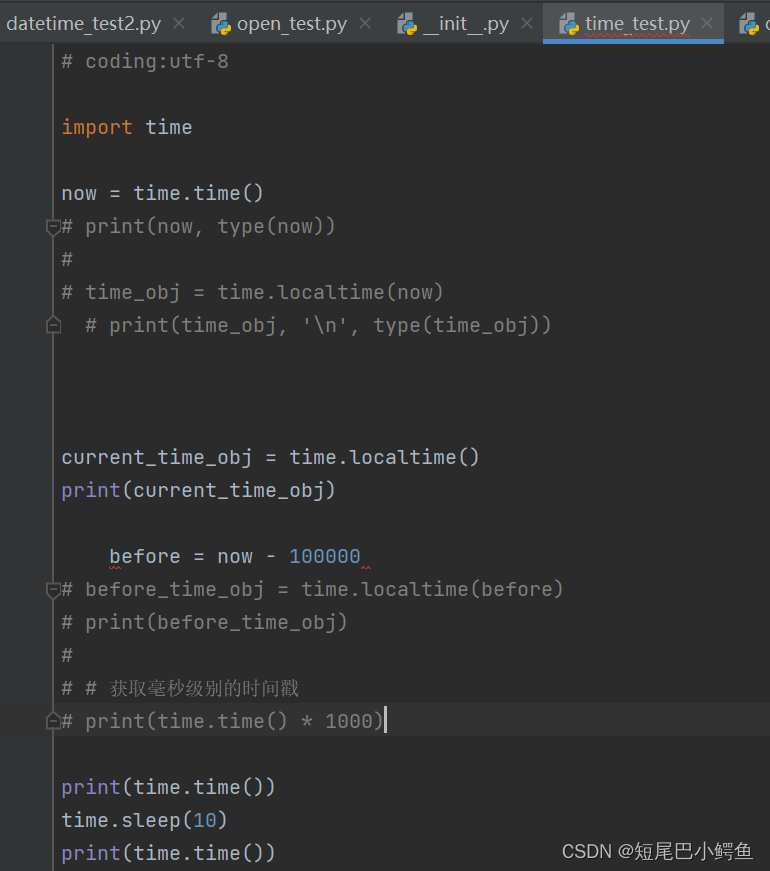
Task: Click the __init__.py Python file icon
Action: 407,24
